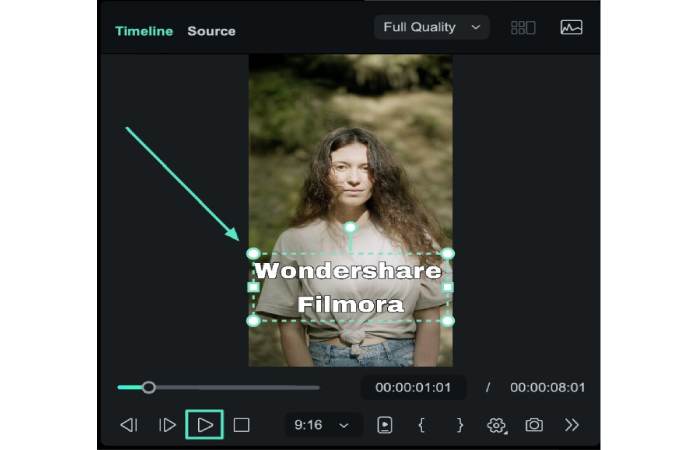Stop playback with the square button
This screenshot has height=450, width=700.
242,425
